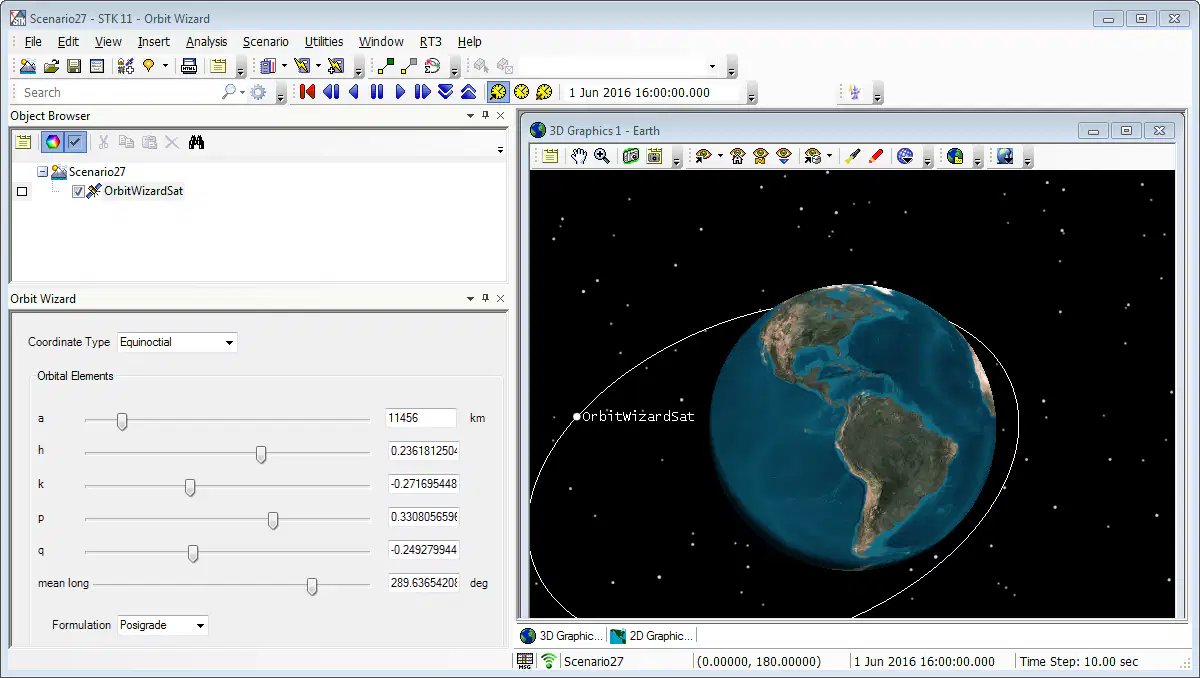Select the OrbitWizardSat tree item
Image resolution: width=1200 pixels, height=678 pixels.
(143, 191)
